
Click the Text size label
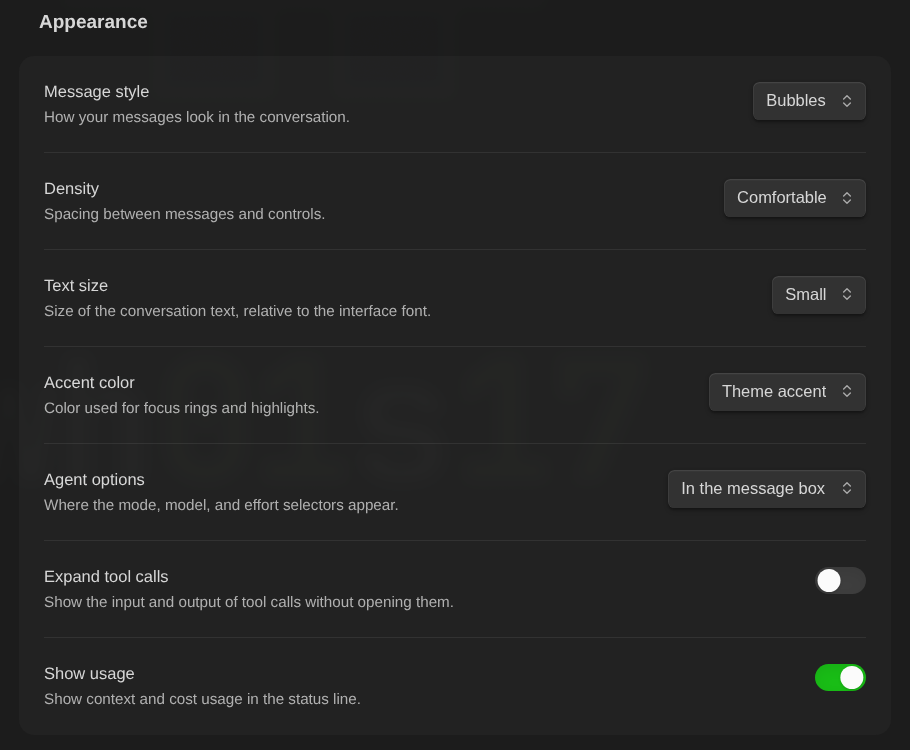76,286
